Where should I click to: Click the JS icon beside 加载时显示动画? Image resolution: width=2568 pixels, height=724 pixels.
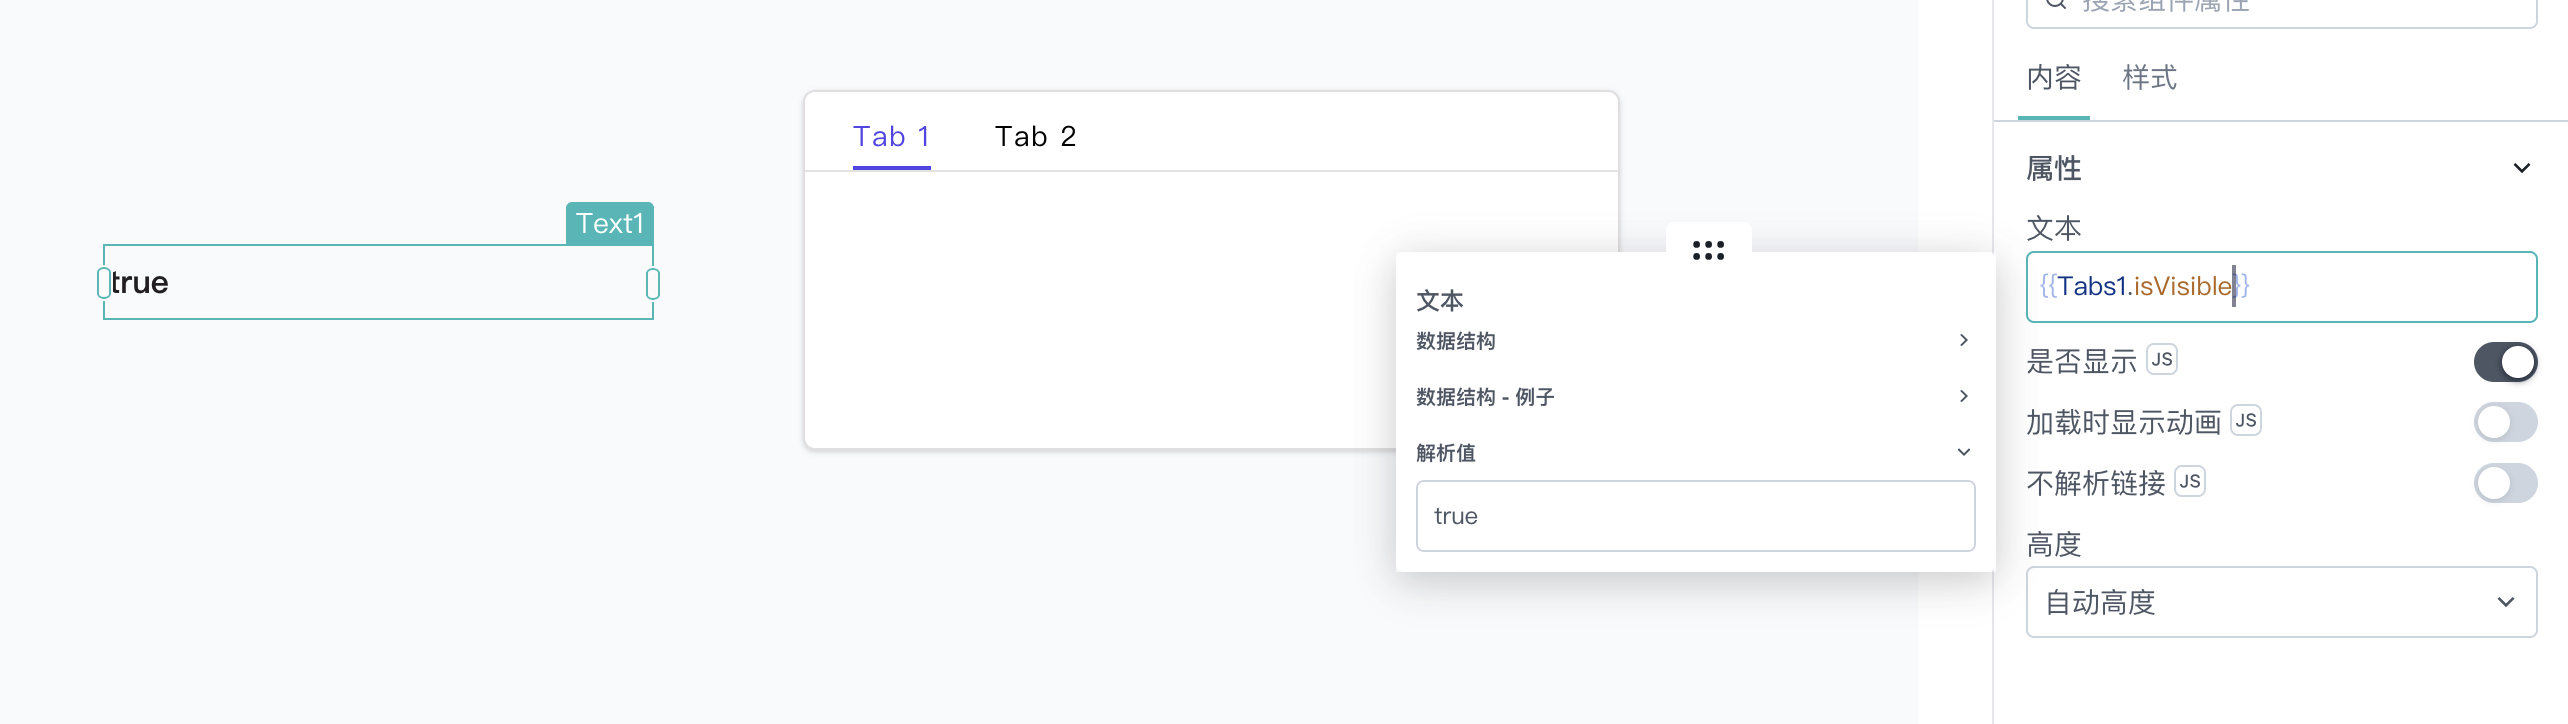[2246, 421]
